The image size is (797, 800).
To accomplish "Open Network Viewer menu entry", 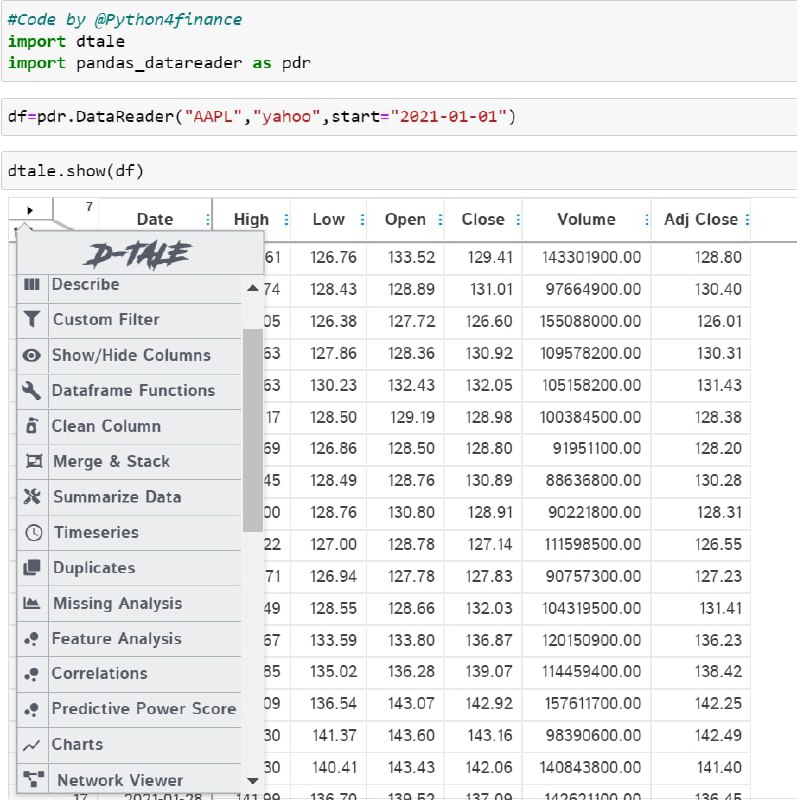I will [129, 780].
